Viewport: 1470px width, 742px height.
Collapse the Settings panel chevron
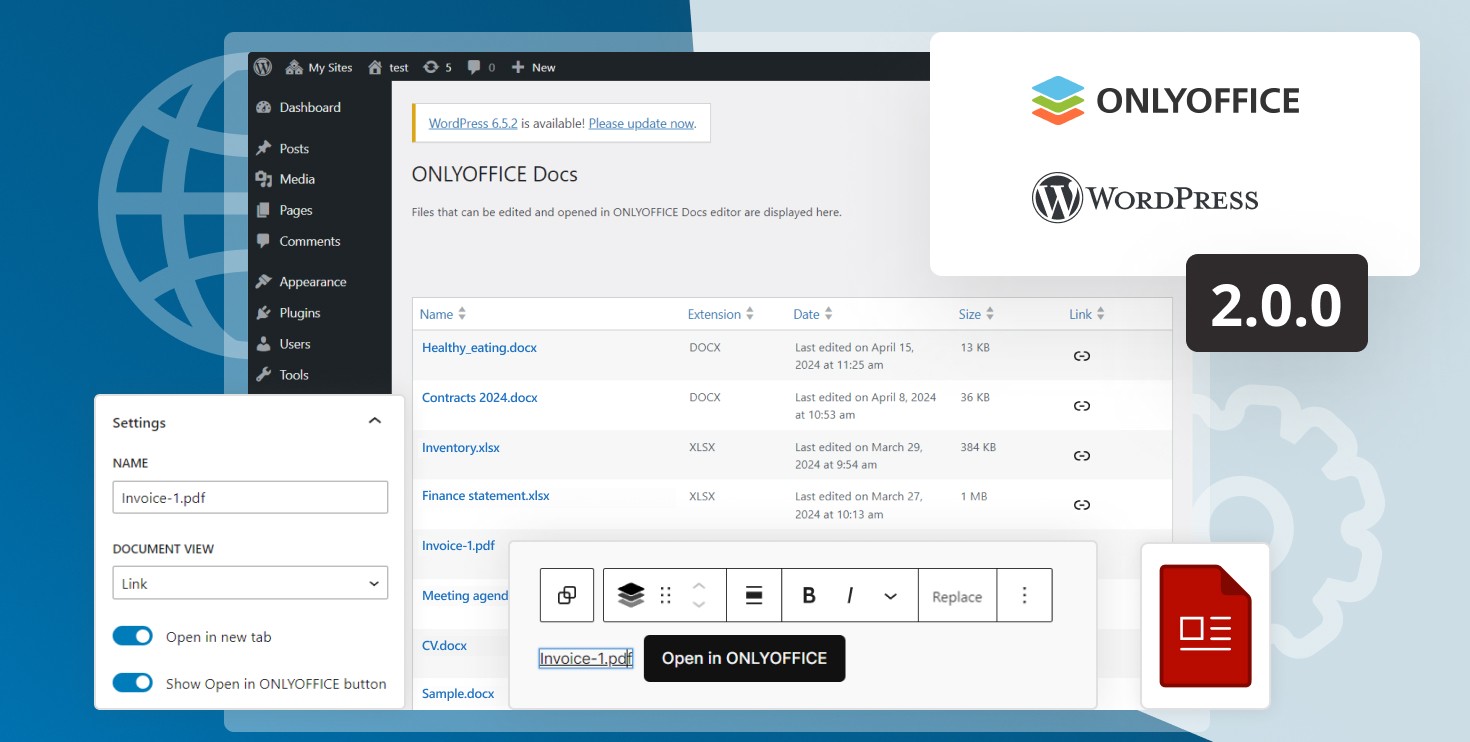click(375, 421)
